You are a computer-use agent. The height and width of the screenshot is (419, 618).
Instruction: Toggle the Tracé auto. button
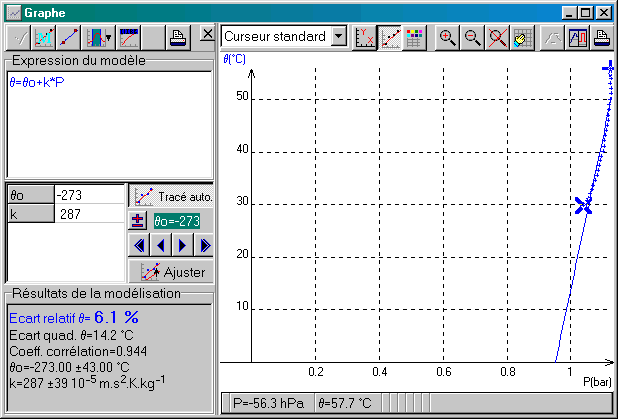(x=171, y=196)
